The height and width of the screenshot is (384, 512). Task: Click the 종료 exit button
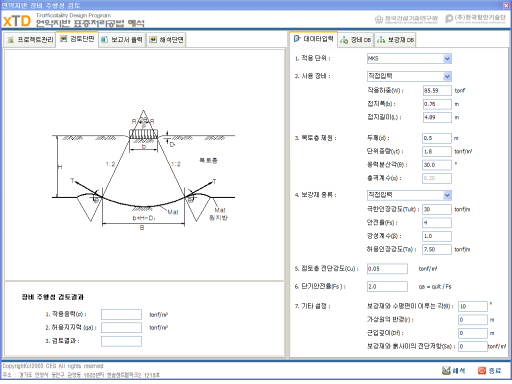[x=489, y=371]
